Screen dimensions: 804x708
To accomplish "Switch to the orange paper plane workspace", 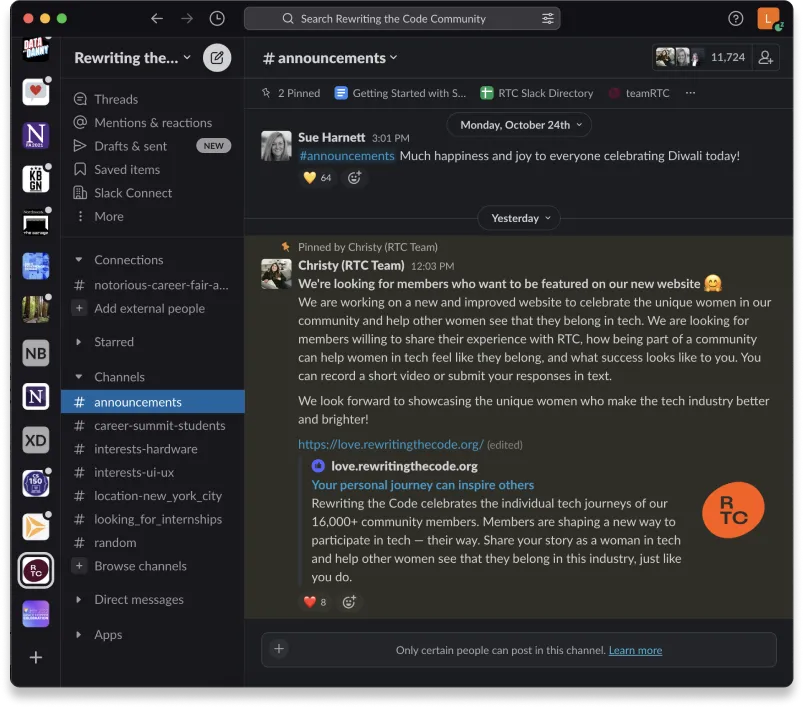I will coord(36,527).
